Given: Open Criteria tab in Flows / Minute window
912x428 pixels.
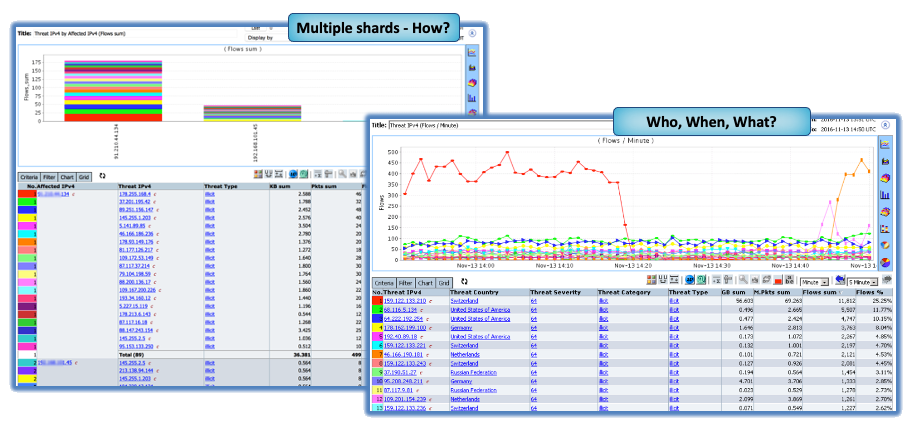Looking at the screenshot, I should click(383, 281).
